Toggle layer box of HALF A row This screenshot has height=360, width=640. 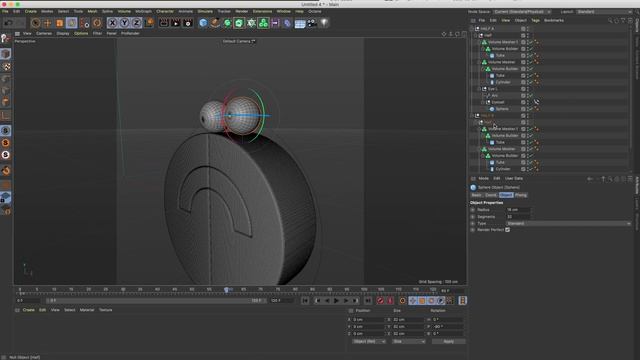(x=523, y=29)
